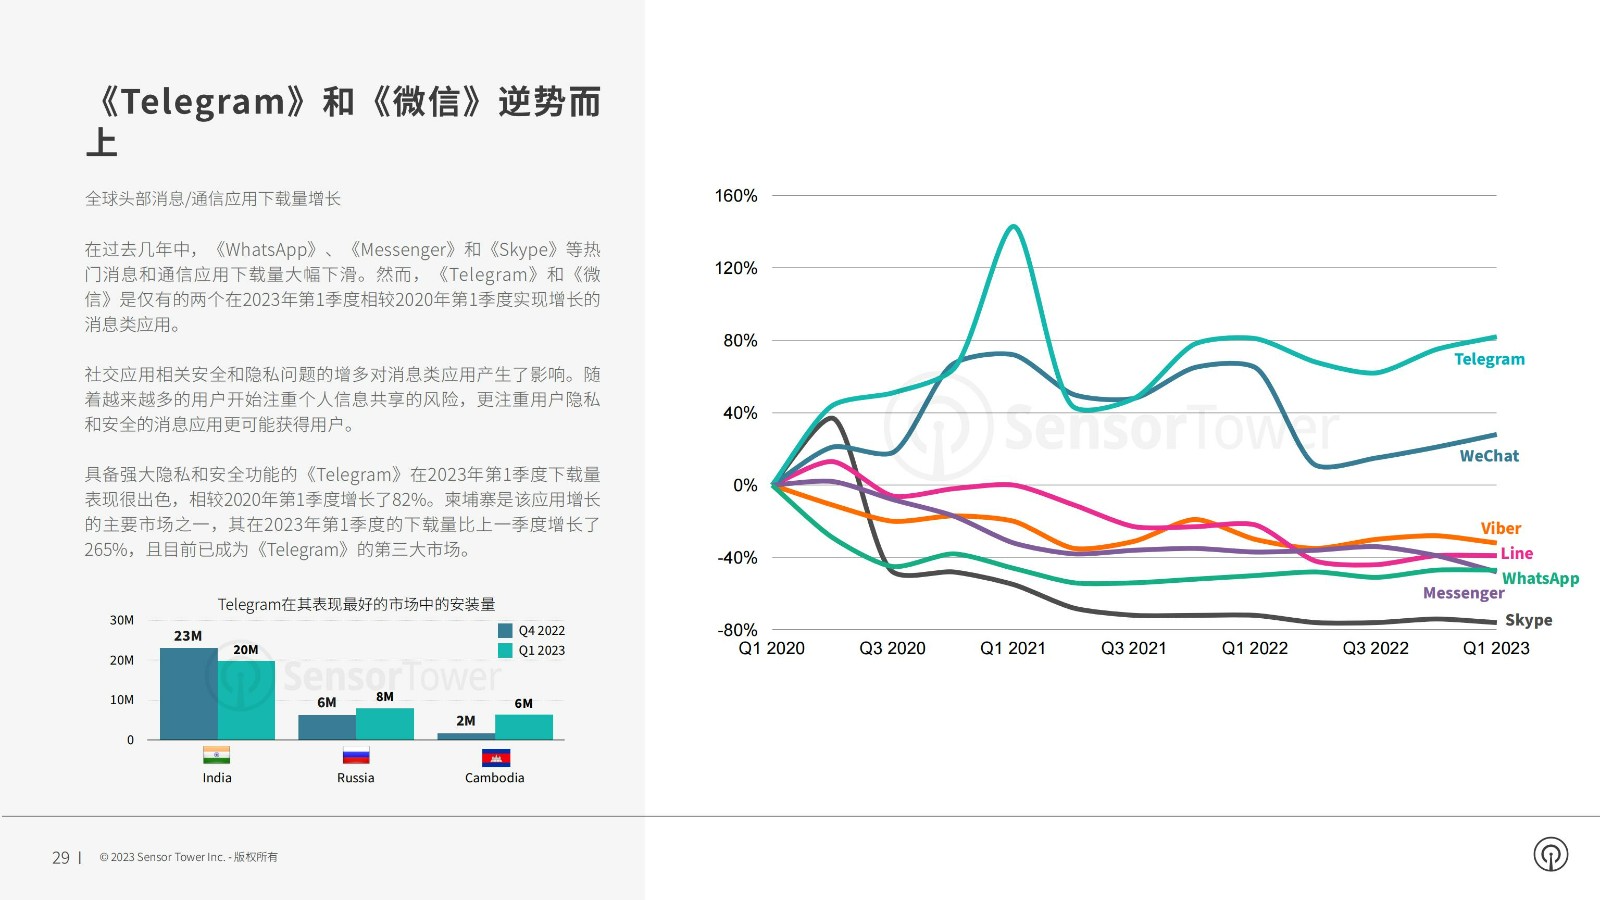The height and width of the screenshot is (900, 1600).
Task: Select the Telegram line label
Action: pyautogui.click(x=1489, y=359)
